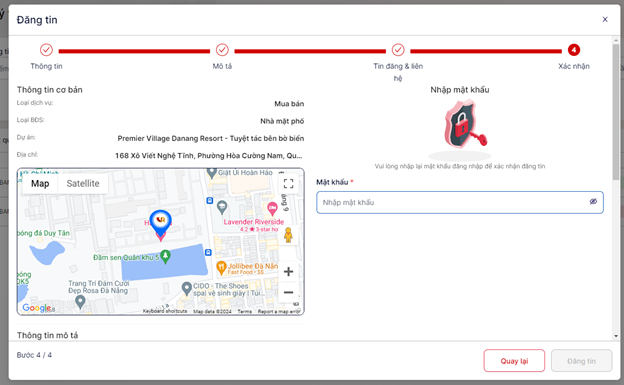Go to step 2 Mô tả

pyautogui.click(x=222, y=50)
